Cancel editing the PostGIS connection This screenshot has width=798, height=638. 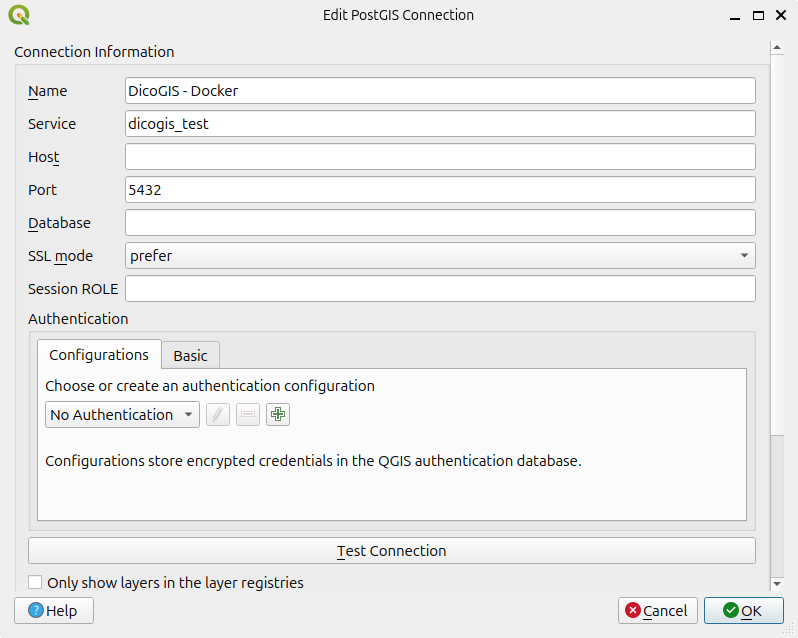click(658, 611)
